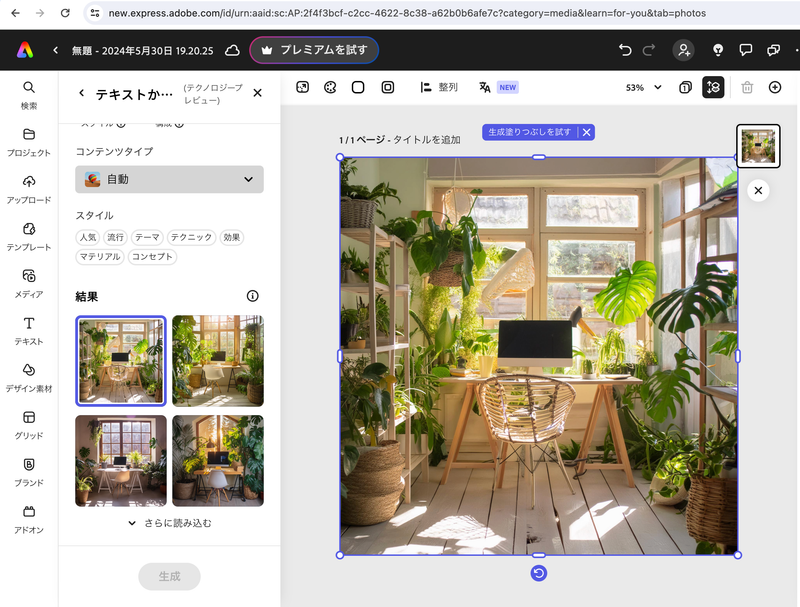The width and height of the screenshot is (800, 607).
Task: Select the テキスト panel in the sidebar
Action: [28, 330]
